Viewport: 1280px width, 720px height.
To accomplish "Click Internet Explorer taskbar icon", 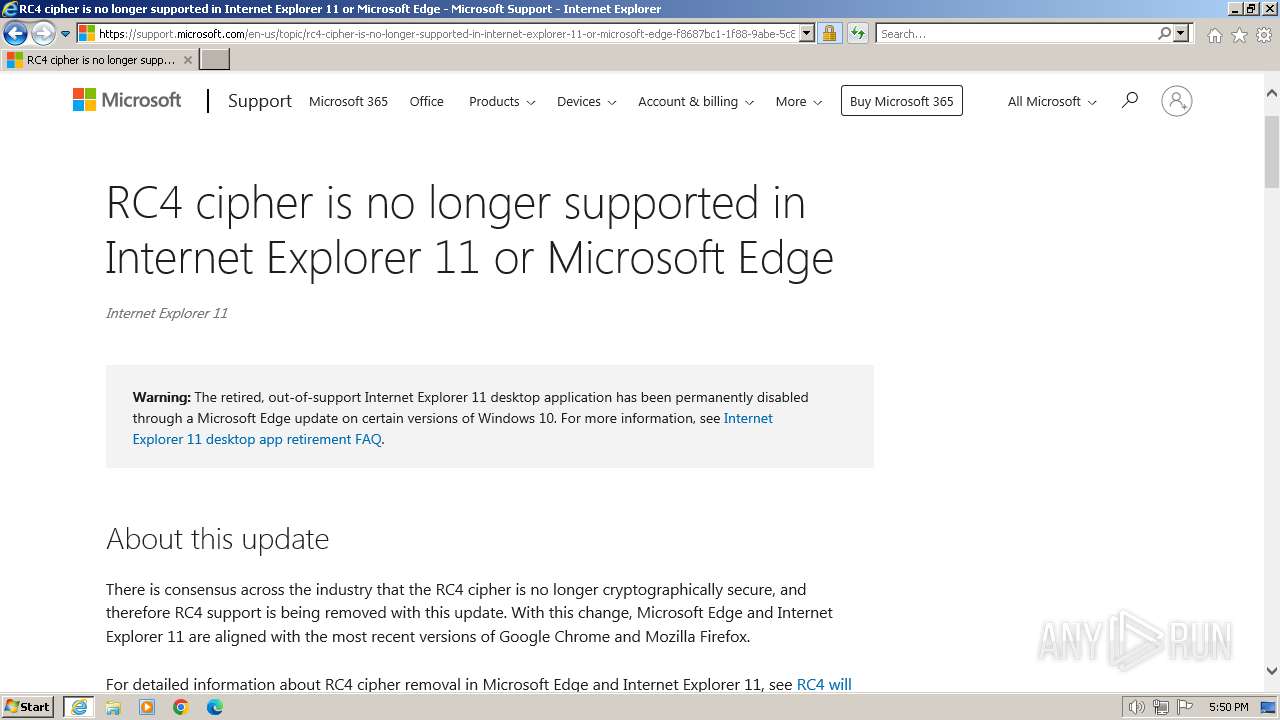I will (79, 707).
